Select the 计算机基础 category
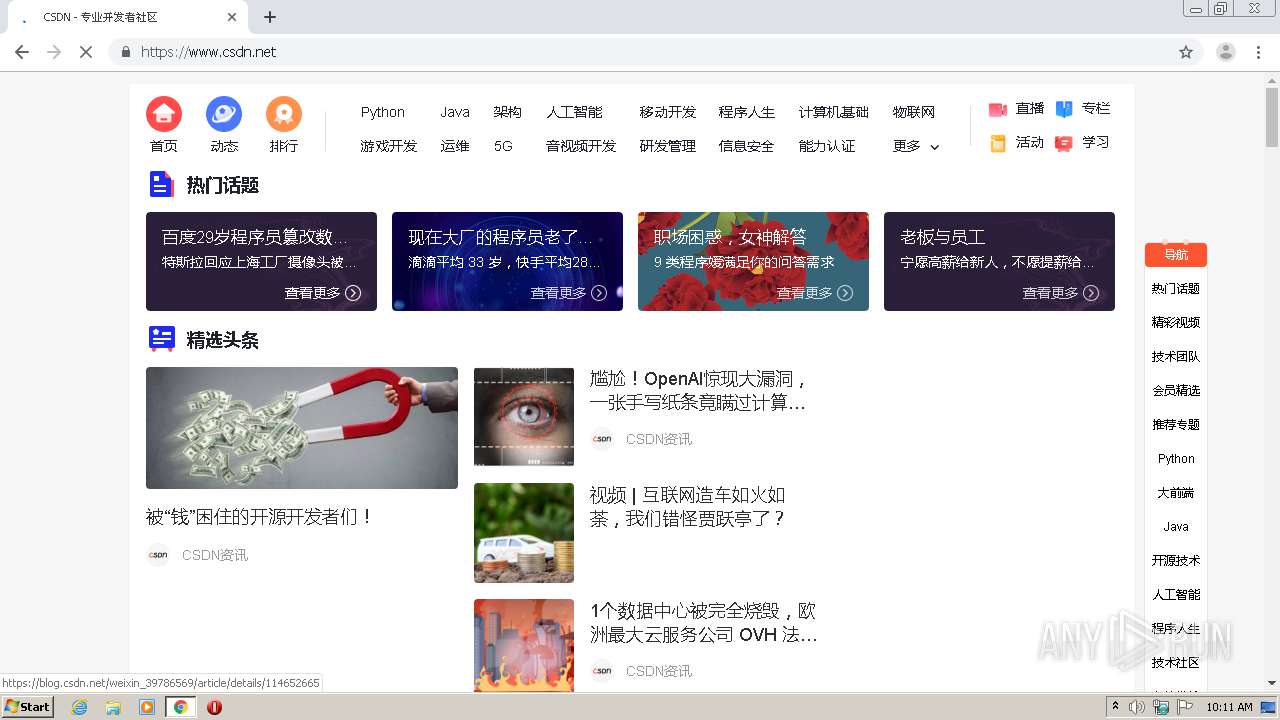Viewport: 1280px width, 720px height. click(x=834, y=112)
